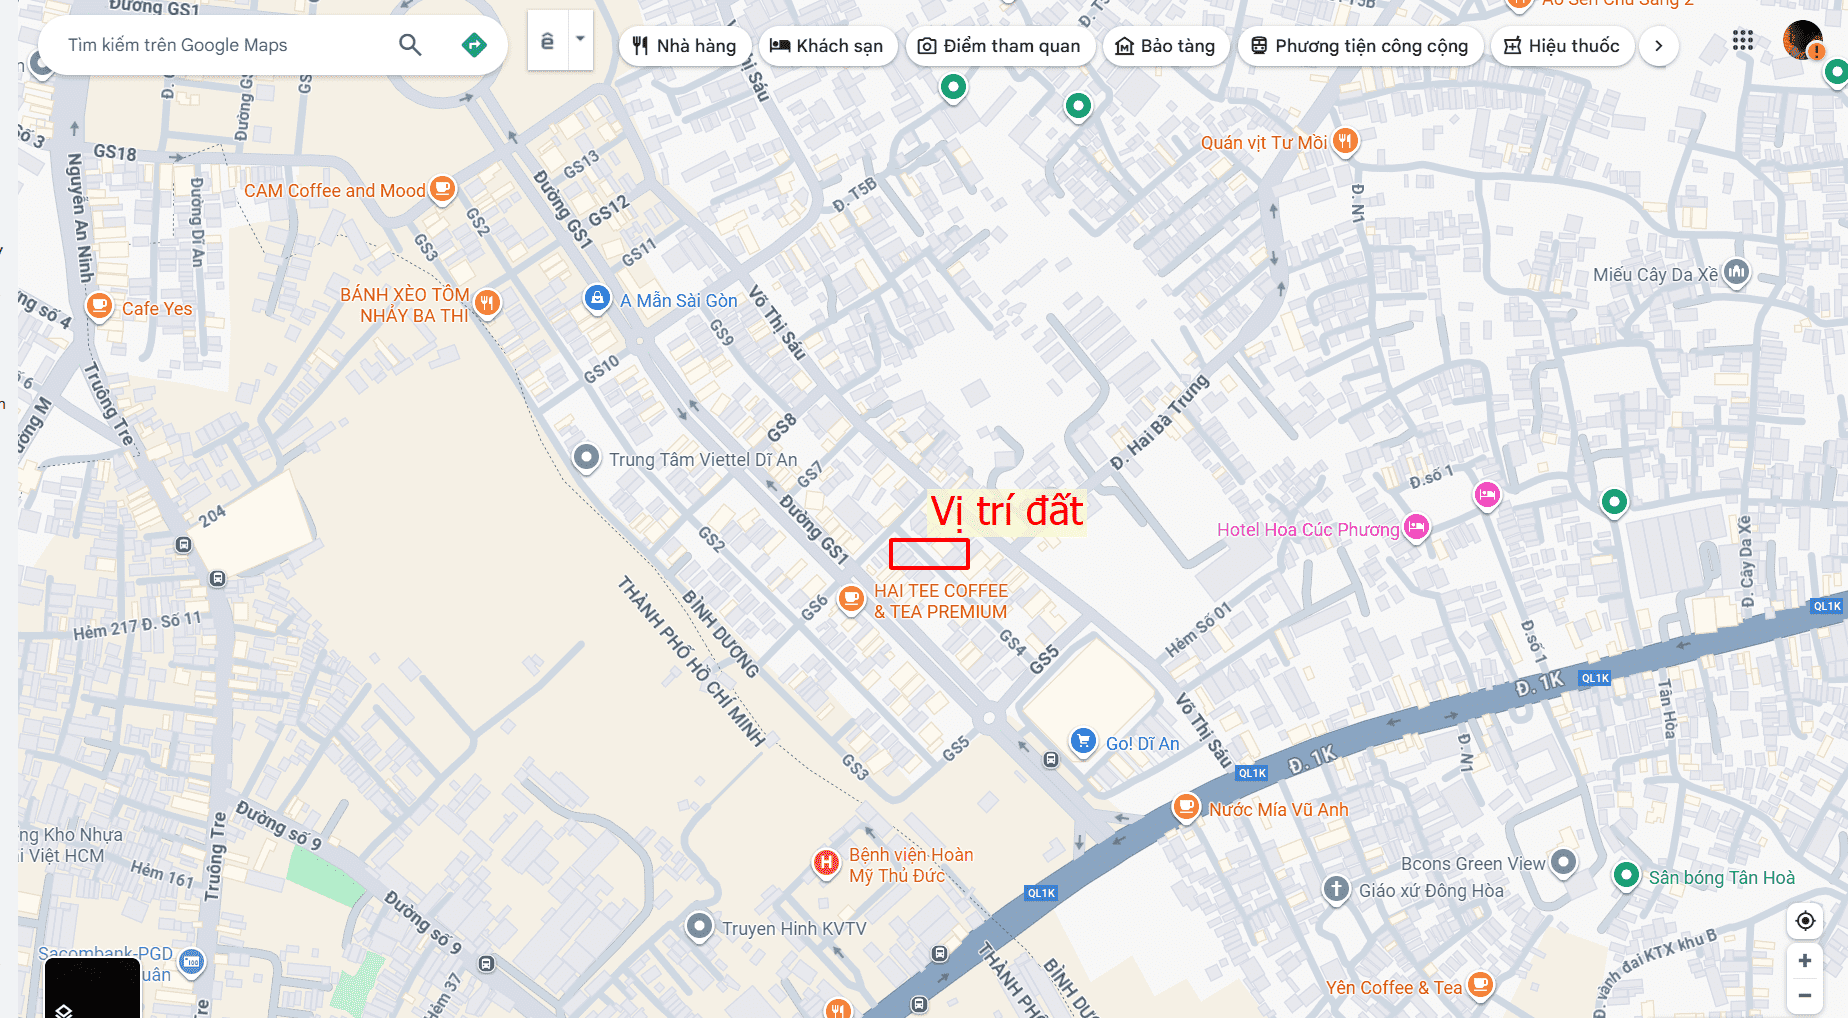This screenshot has height=1018, width=1848.
Task: Select the Hiệu thuốc chip
Action: pyautogui.click(x=1562, y=46)
